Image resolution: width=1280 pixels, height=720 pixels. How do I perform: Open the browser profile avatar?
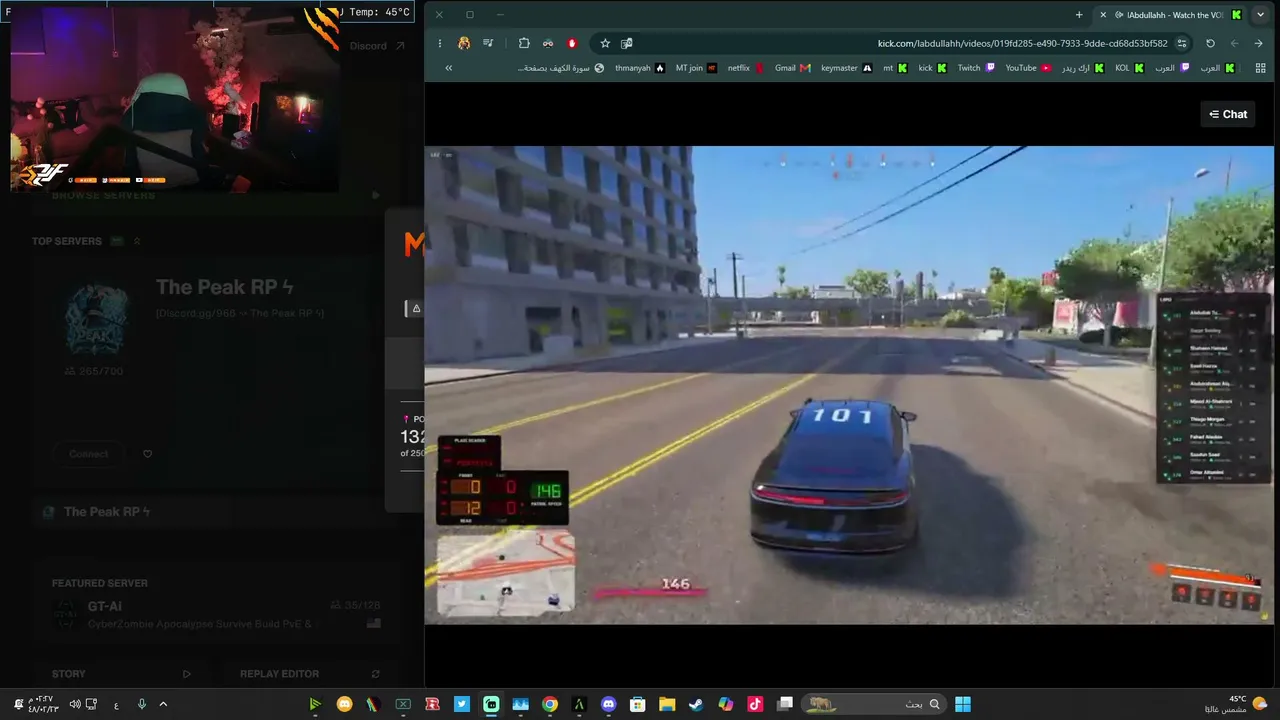tap(464, 43)
